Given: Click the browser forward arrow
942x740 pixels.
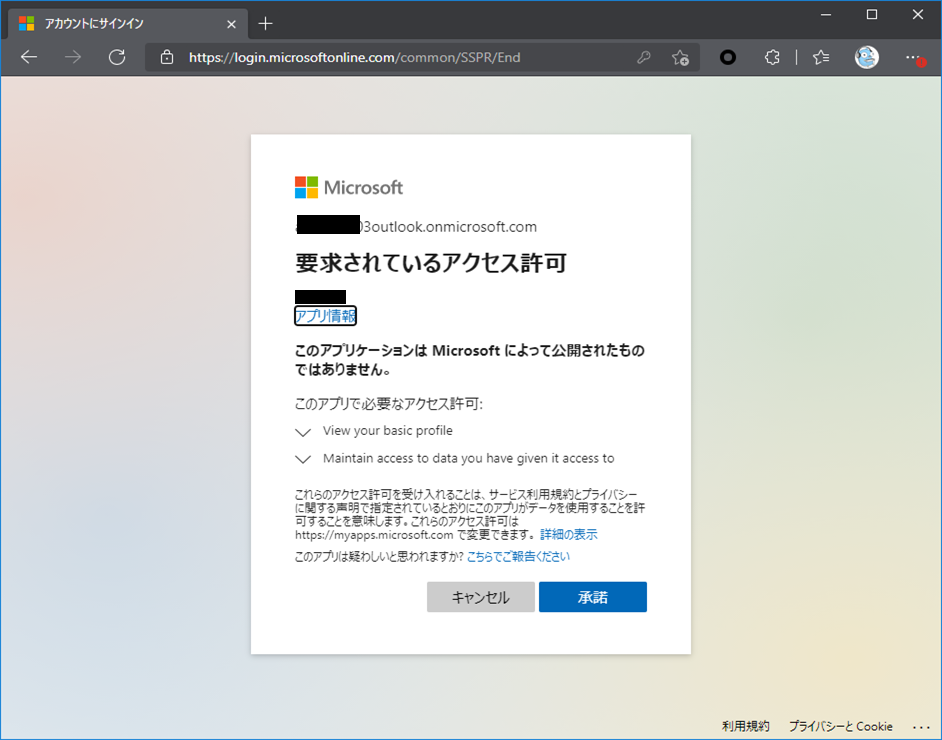Looking at the screenshot, I should pos(73,57).
